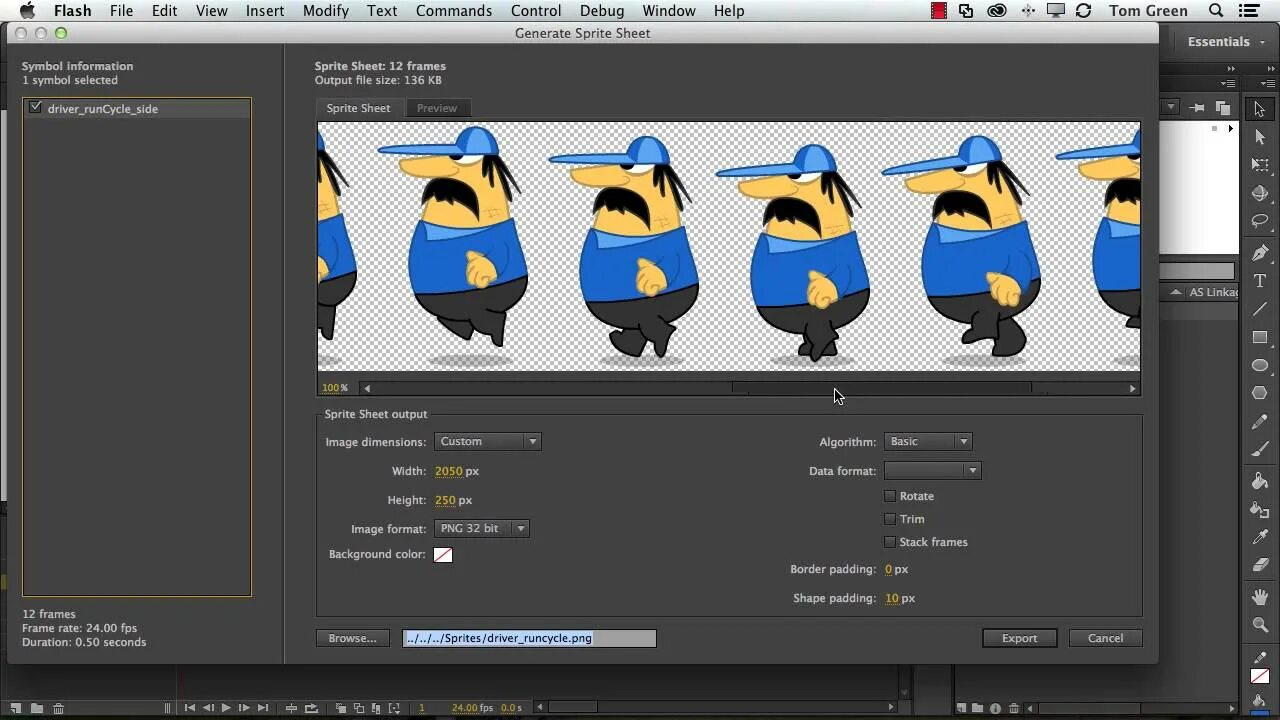The image size is (1280, 720).
Task: Select the Text tool
Action: click(1260, 281)
